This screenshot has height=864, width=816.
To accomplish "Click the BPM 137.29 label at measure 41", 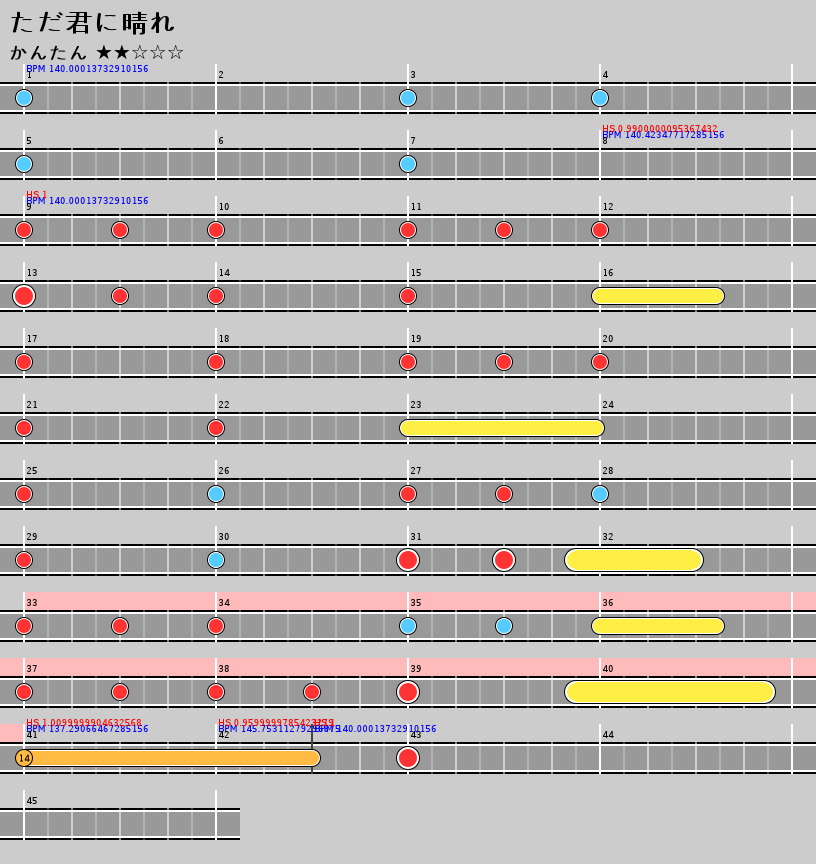I will (87, 730).
